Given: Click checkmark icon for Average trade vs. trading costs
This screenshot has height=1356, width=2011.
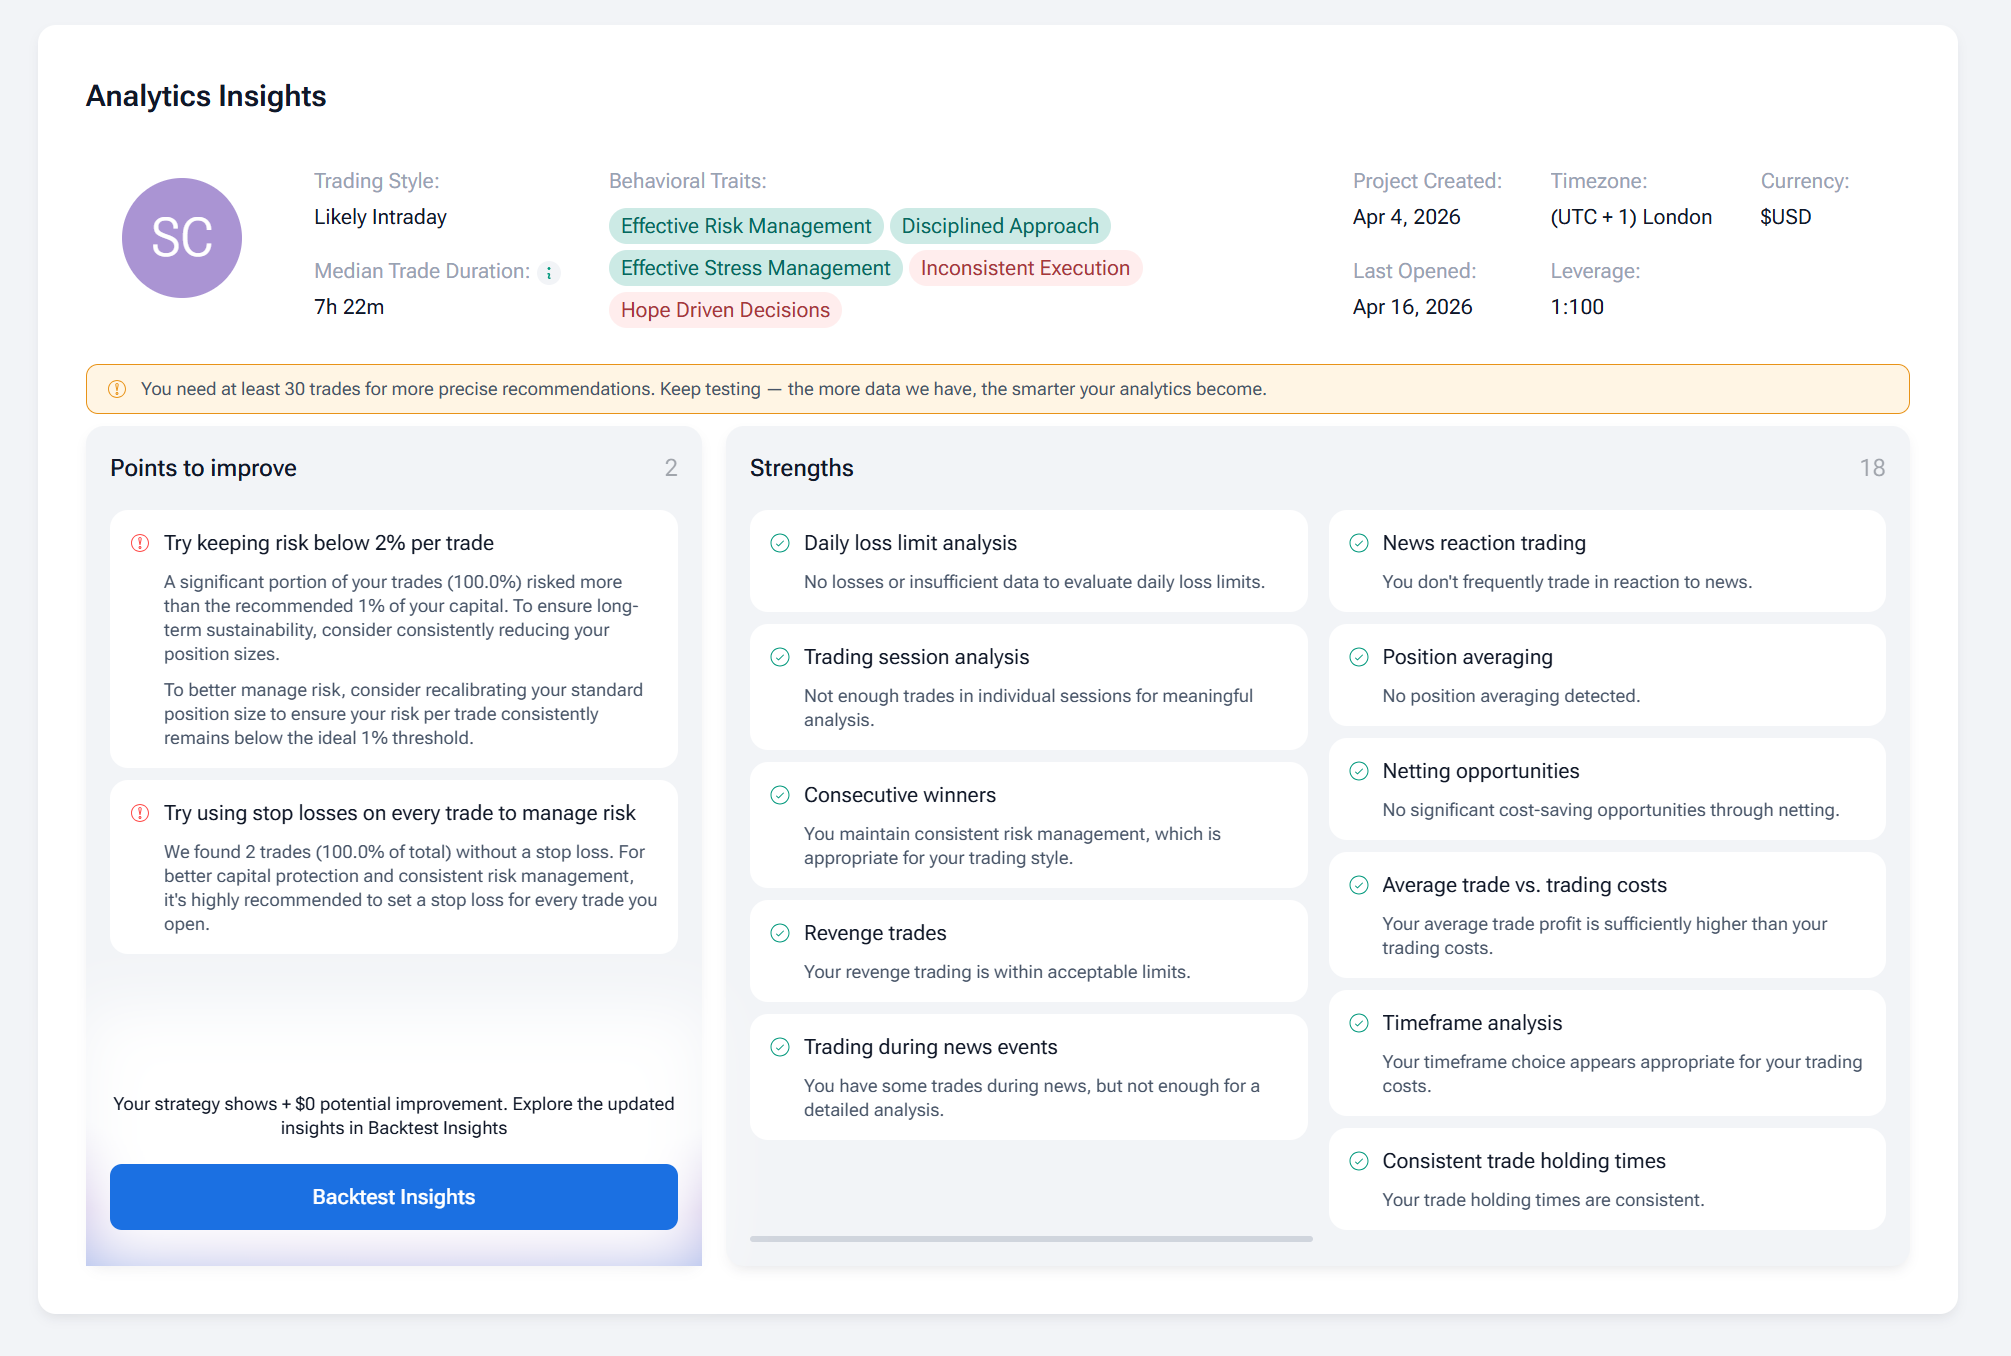Looking at the screenshot, I should (1359, 885).
